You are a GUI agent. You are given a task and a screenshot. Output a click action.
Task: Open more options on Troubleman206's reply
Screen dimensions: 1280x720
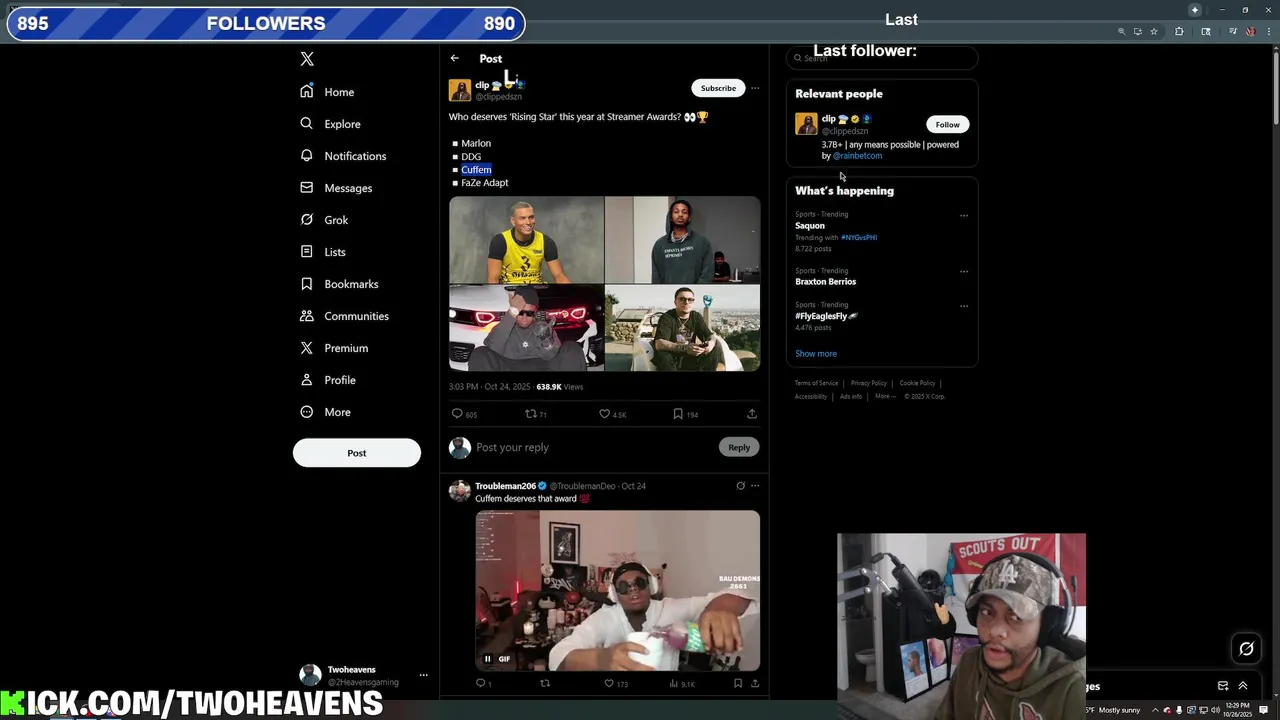(755, 486)
